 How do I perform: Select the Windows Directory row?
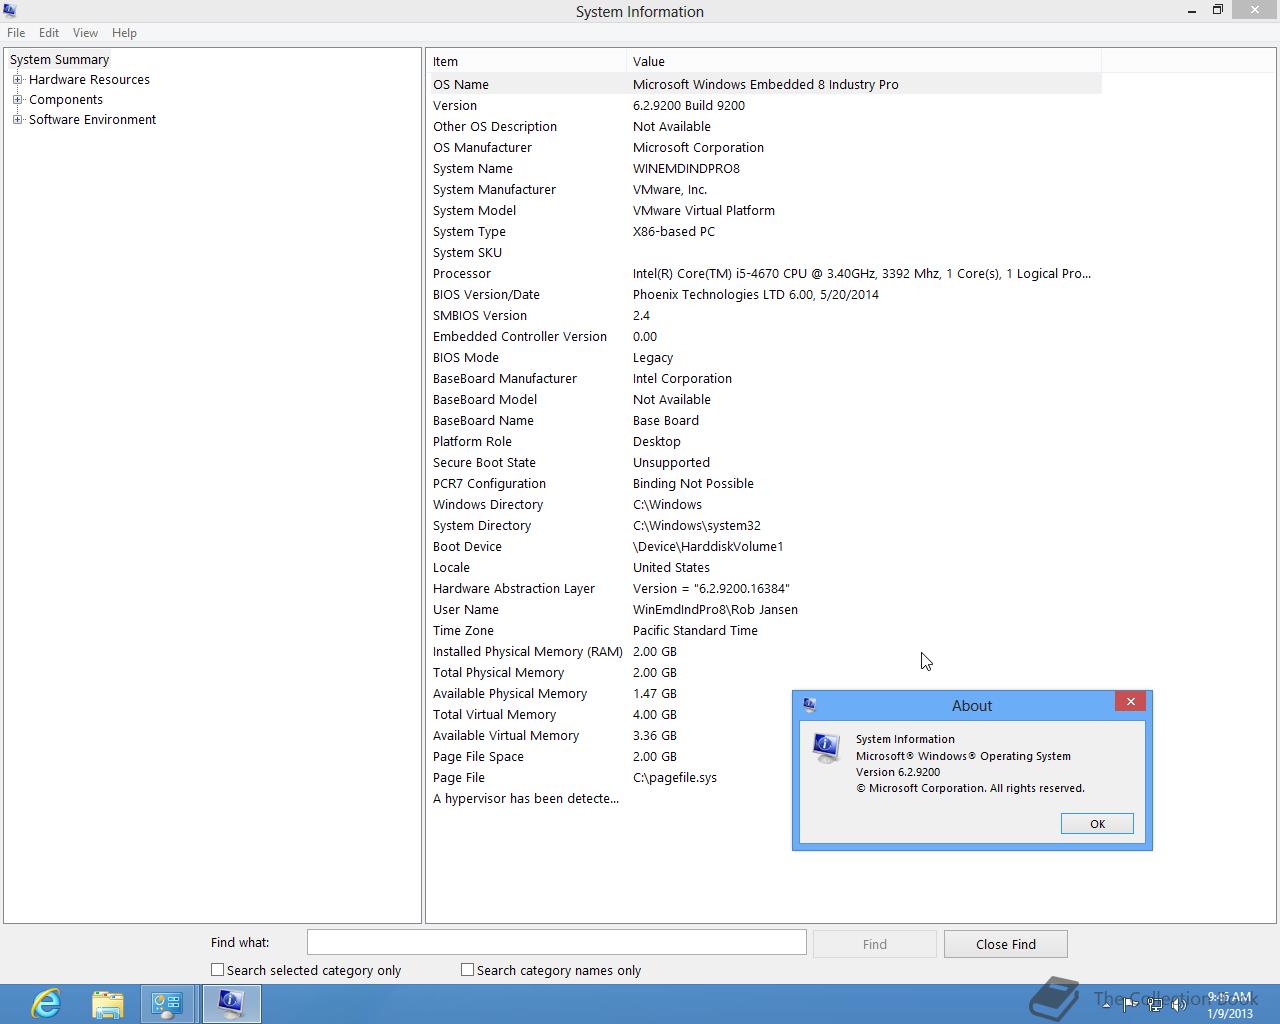765,504
